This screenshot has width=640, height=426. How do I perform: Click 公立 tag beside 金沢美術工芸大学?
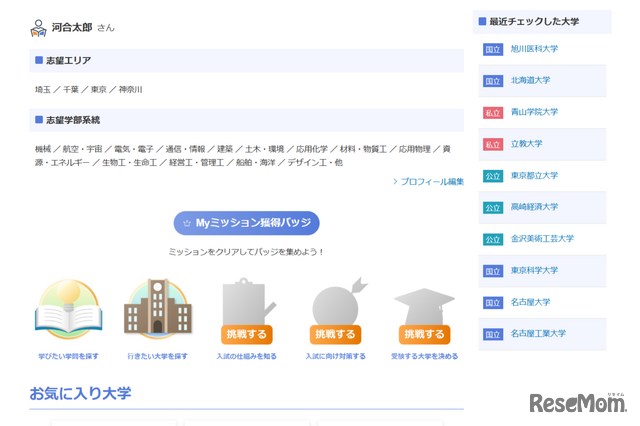coord(493,239)
